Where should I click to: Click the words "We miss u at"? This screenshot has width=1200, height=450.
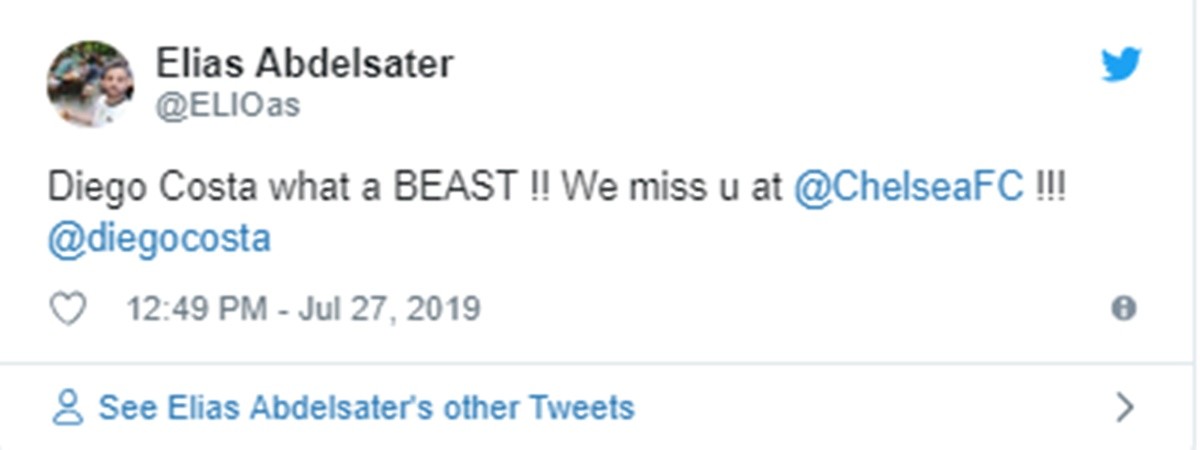pyautogui.click(x=672, y=189)
